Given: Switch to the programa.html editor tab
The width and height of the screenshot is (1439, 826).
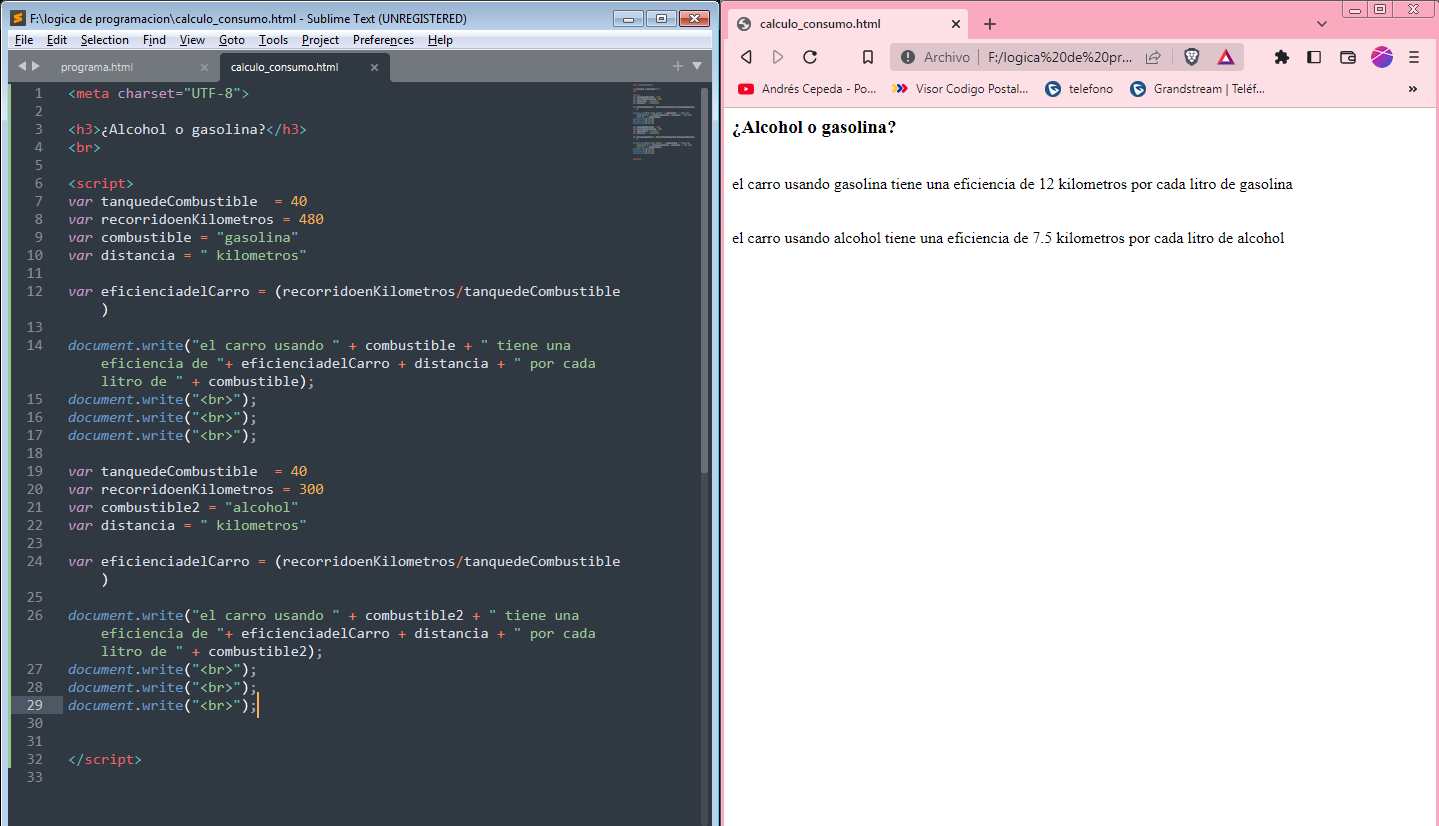Looking at the screenshot, I should click(x=97, y=67).
